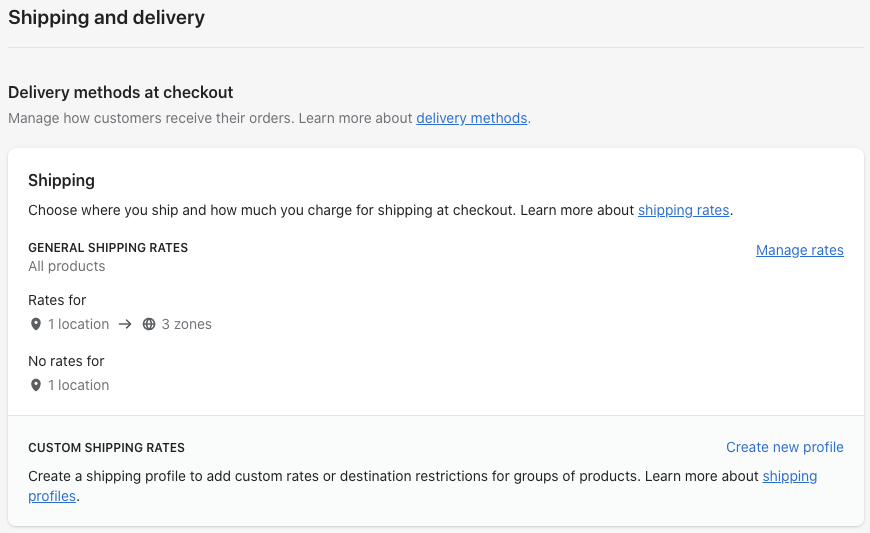Open the delivery methods help link

(x=471, y=118)
